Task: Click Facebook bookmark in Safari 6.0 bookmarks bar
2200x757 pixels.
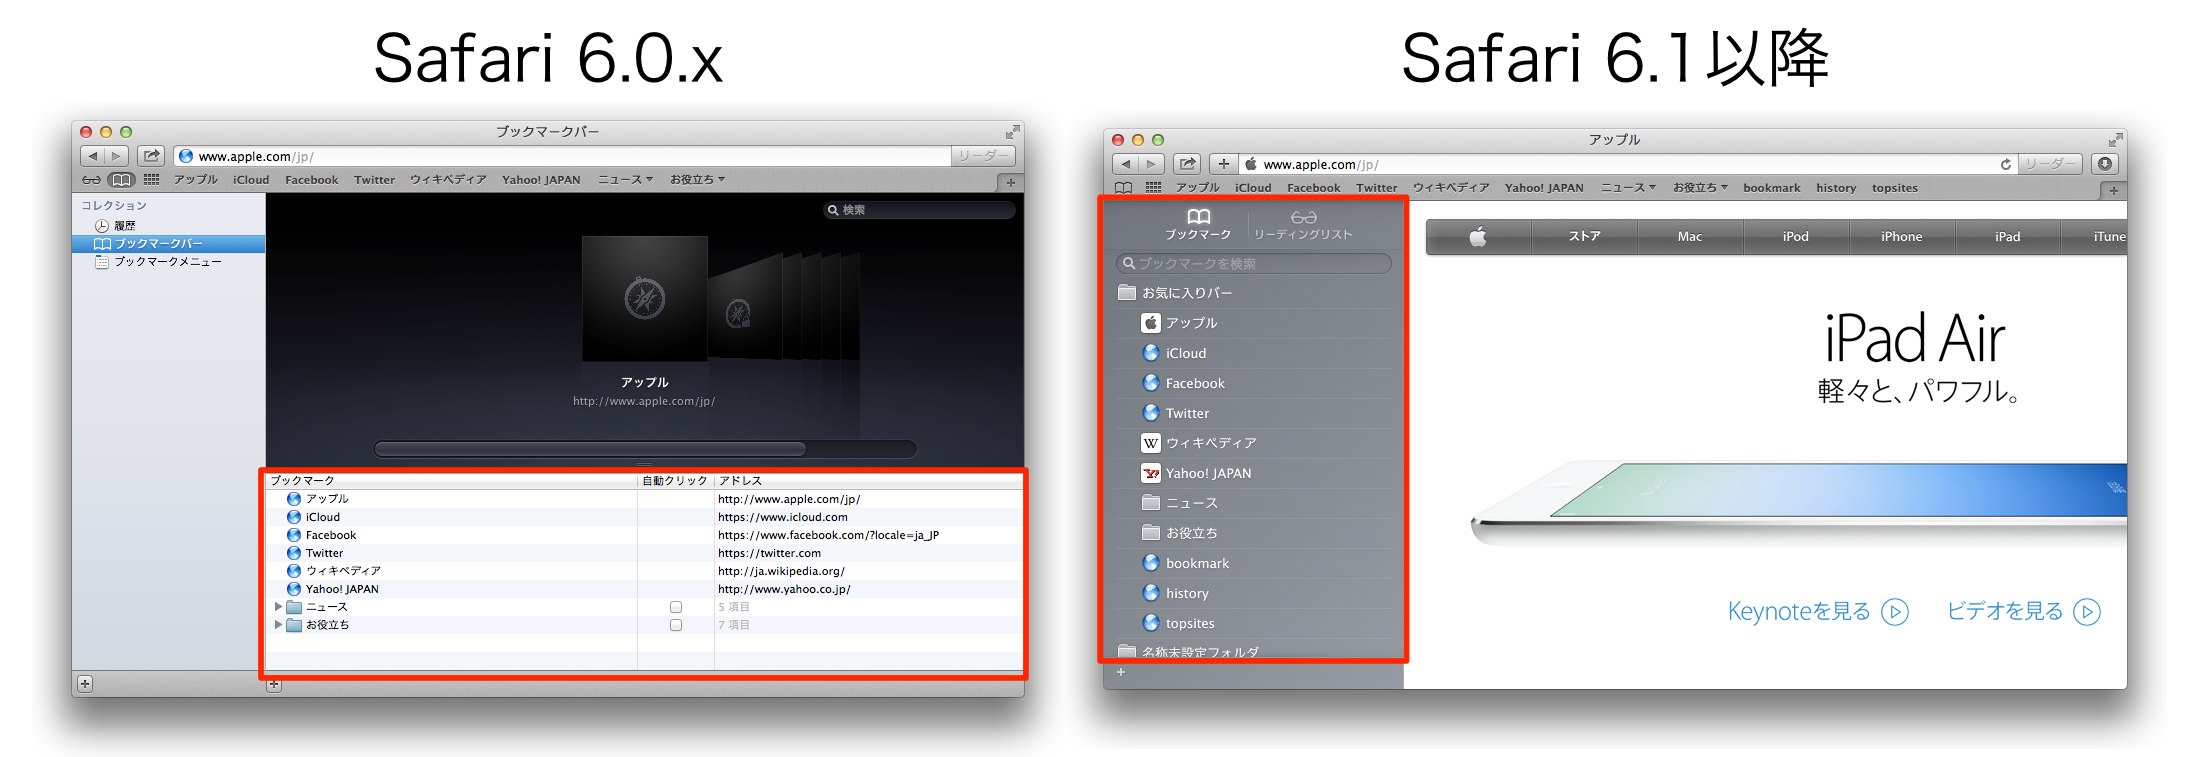Action: point(312,180)
